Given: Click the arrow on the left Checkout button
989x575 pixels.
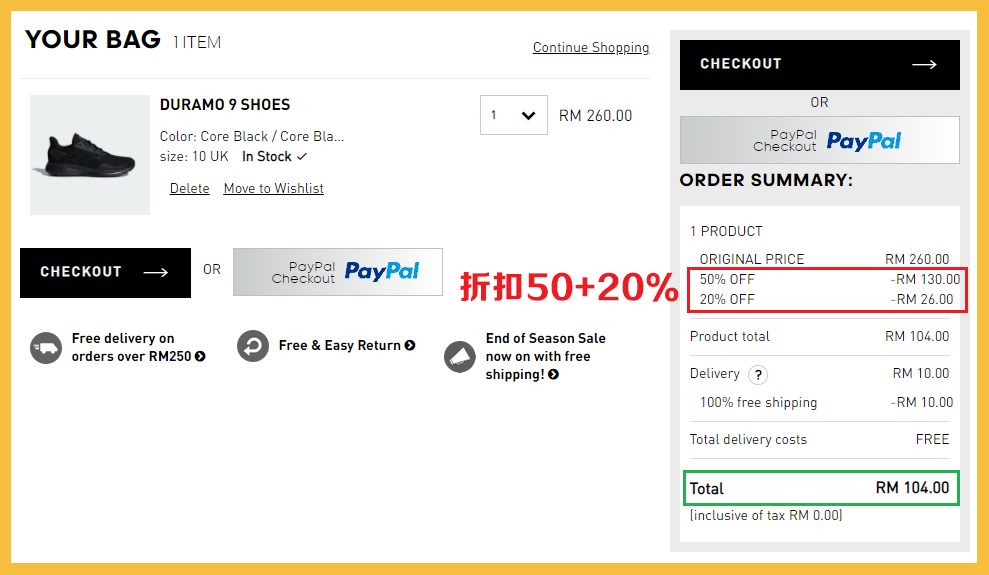Looking at the screenshot, I should tap(156, 272).
